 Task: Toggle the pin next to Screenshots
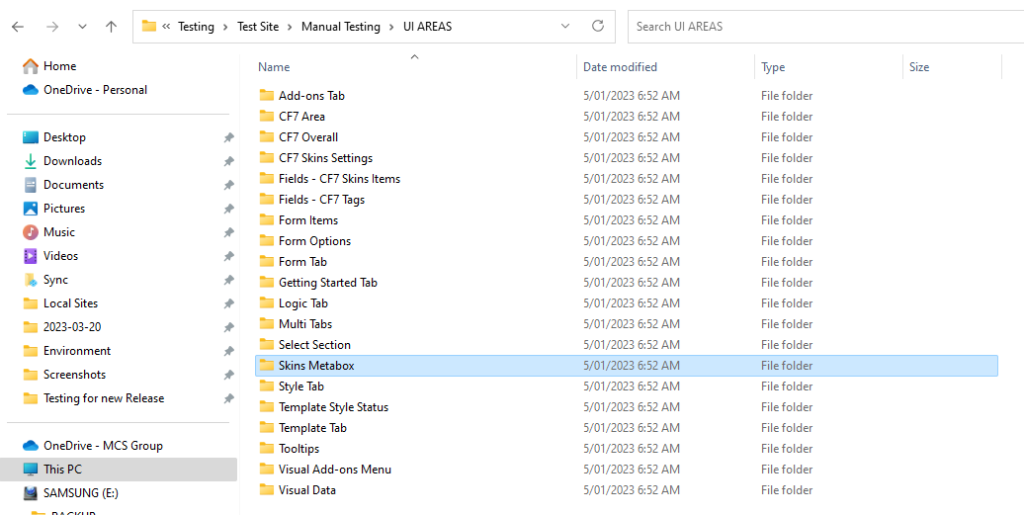coord(228,375)
